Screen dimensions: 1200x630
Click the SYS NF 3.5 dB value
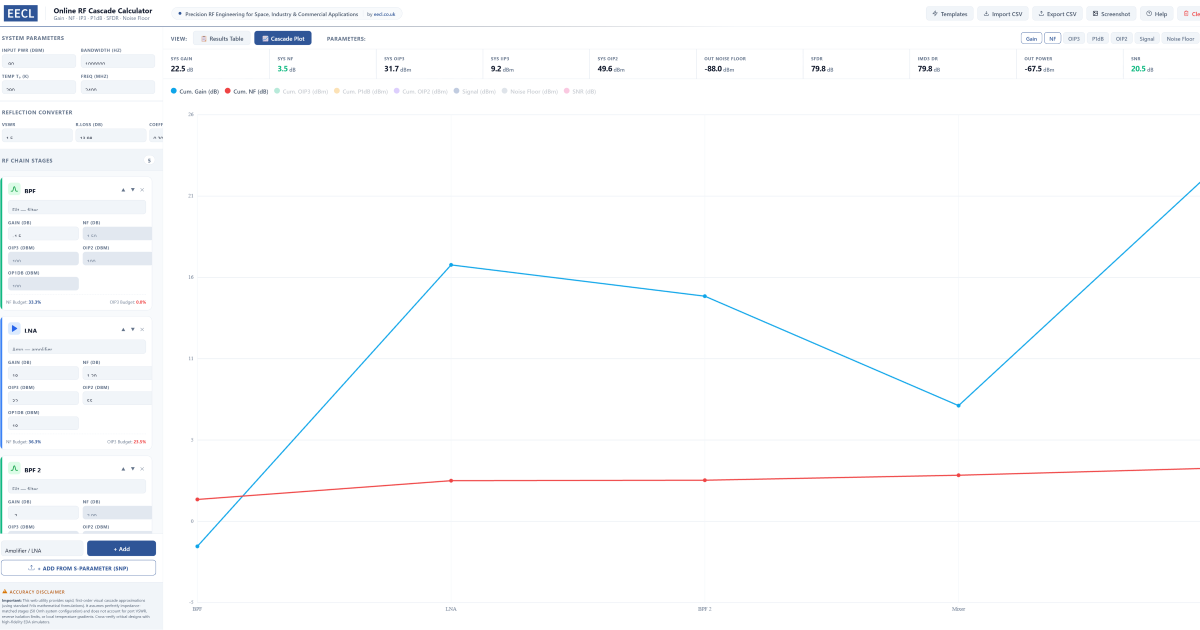(287, 69)
